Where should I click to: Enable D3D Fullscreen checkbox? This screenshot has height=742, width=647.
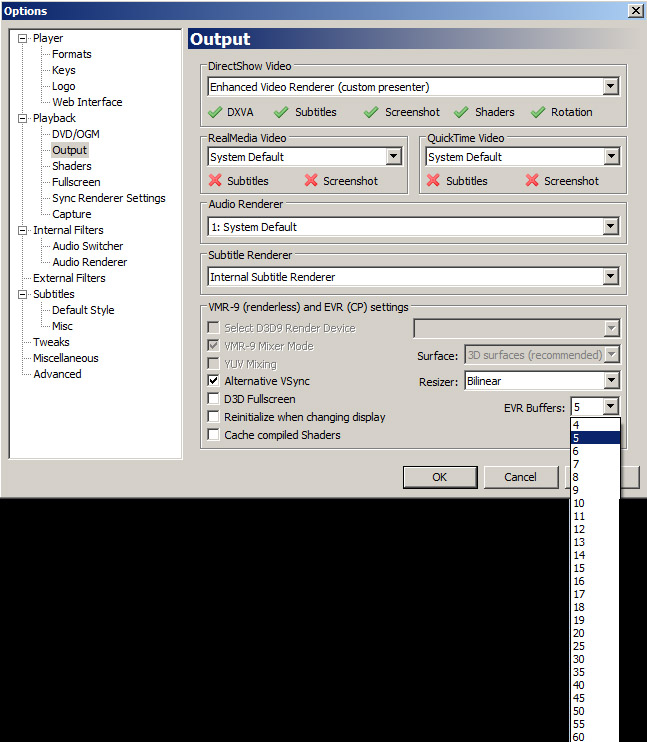click(x=213, y=398)
